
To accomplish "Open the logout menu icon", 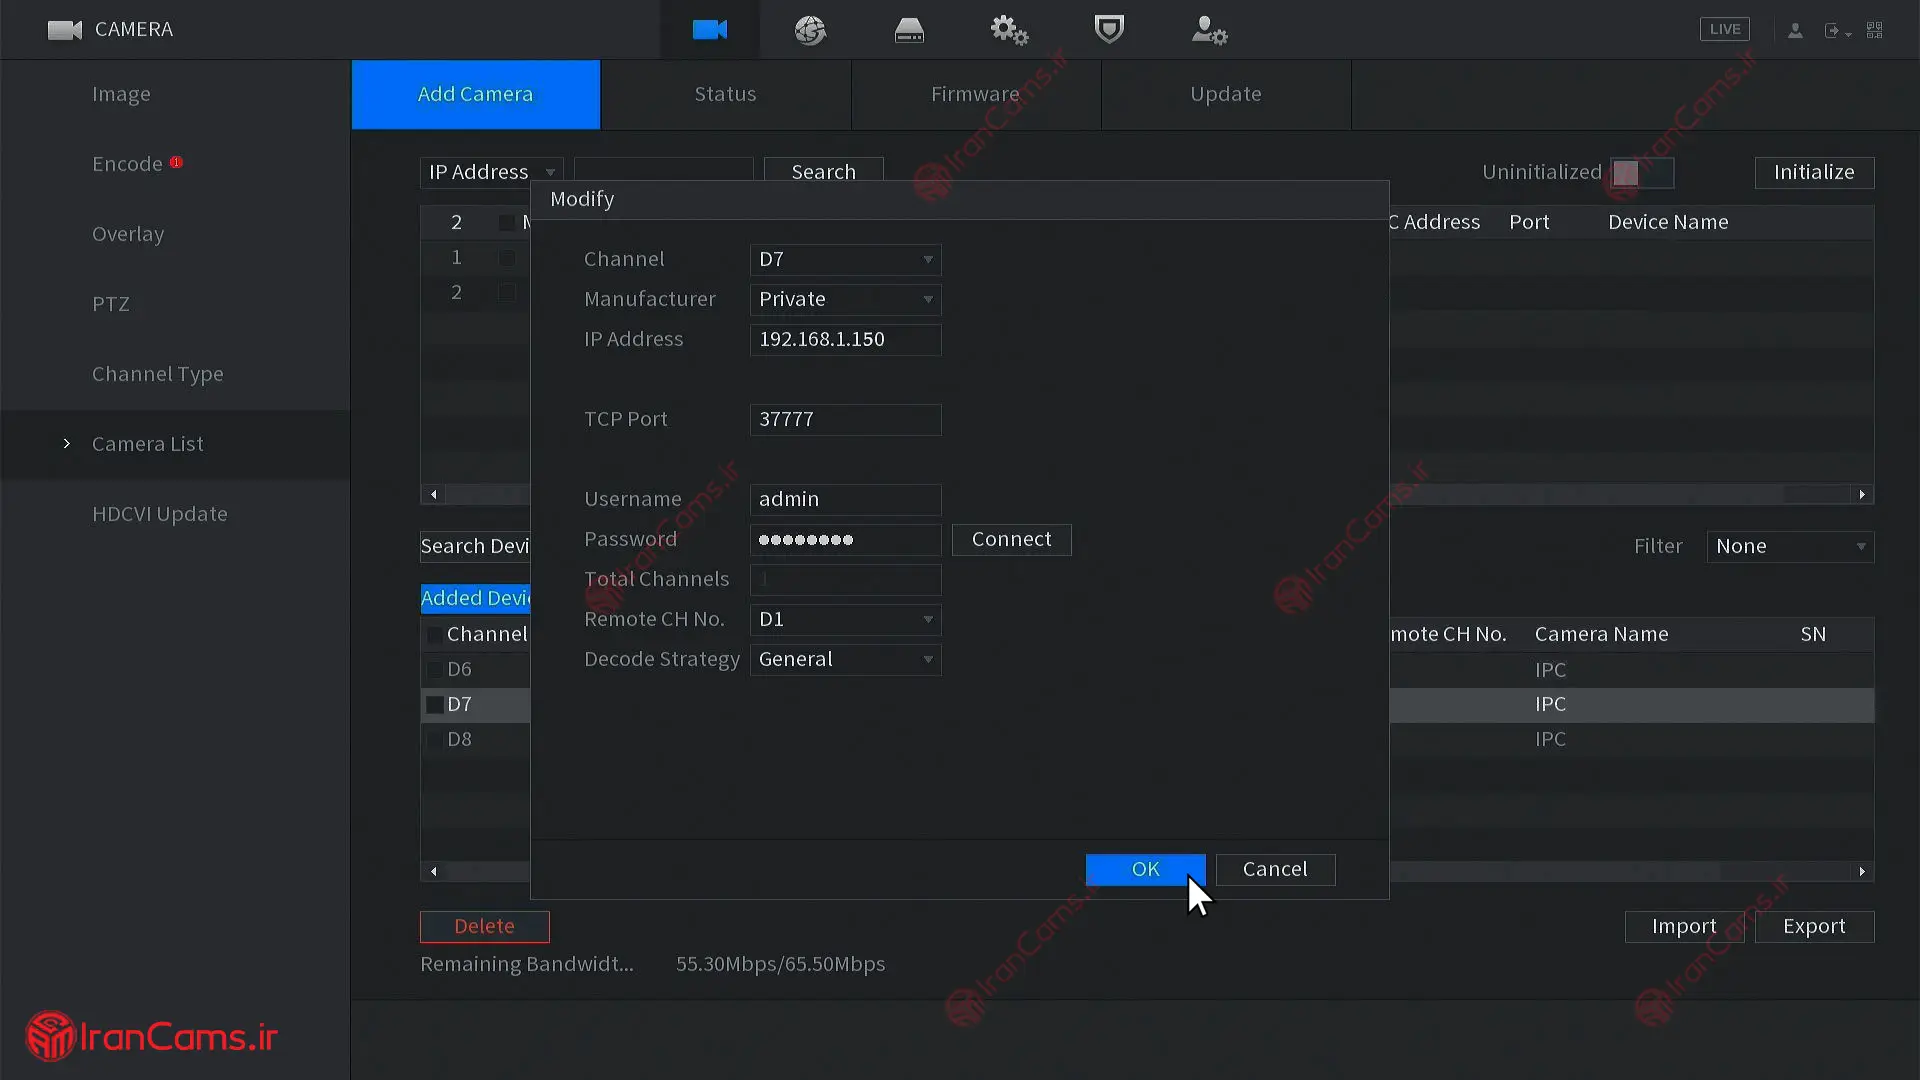I will coord(1835,31).
